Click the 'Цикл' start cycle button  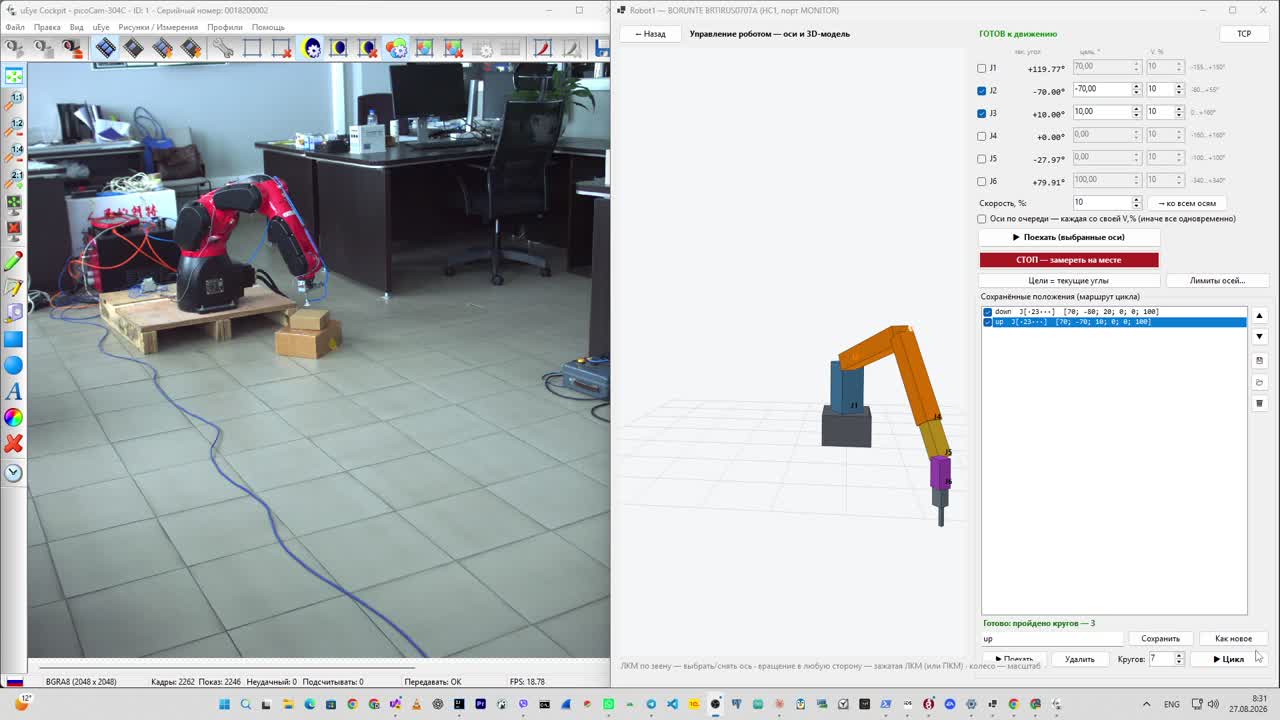1229,659
